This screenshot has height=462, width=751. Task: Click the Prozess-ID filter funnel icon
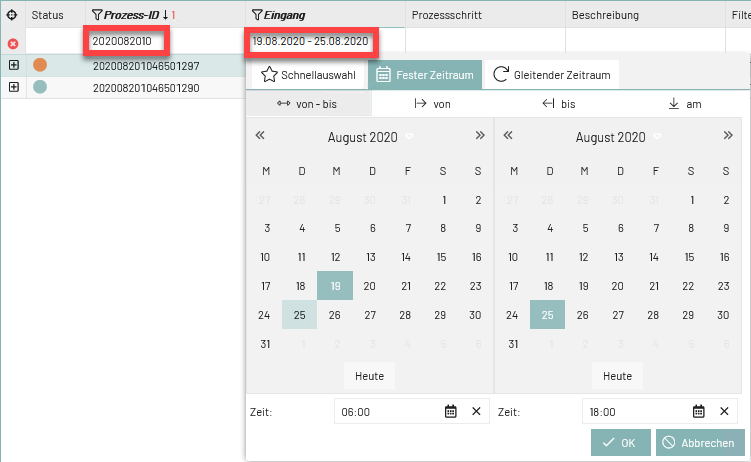click(x=97, y=15)
